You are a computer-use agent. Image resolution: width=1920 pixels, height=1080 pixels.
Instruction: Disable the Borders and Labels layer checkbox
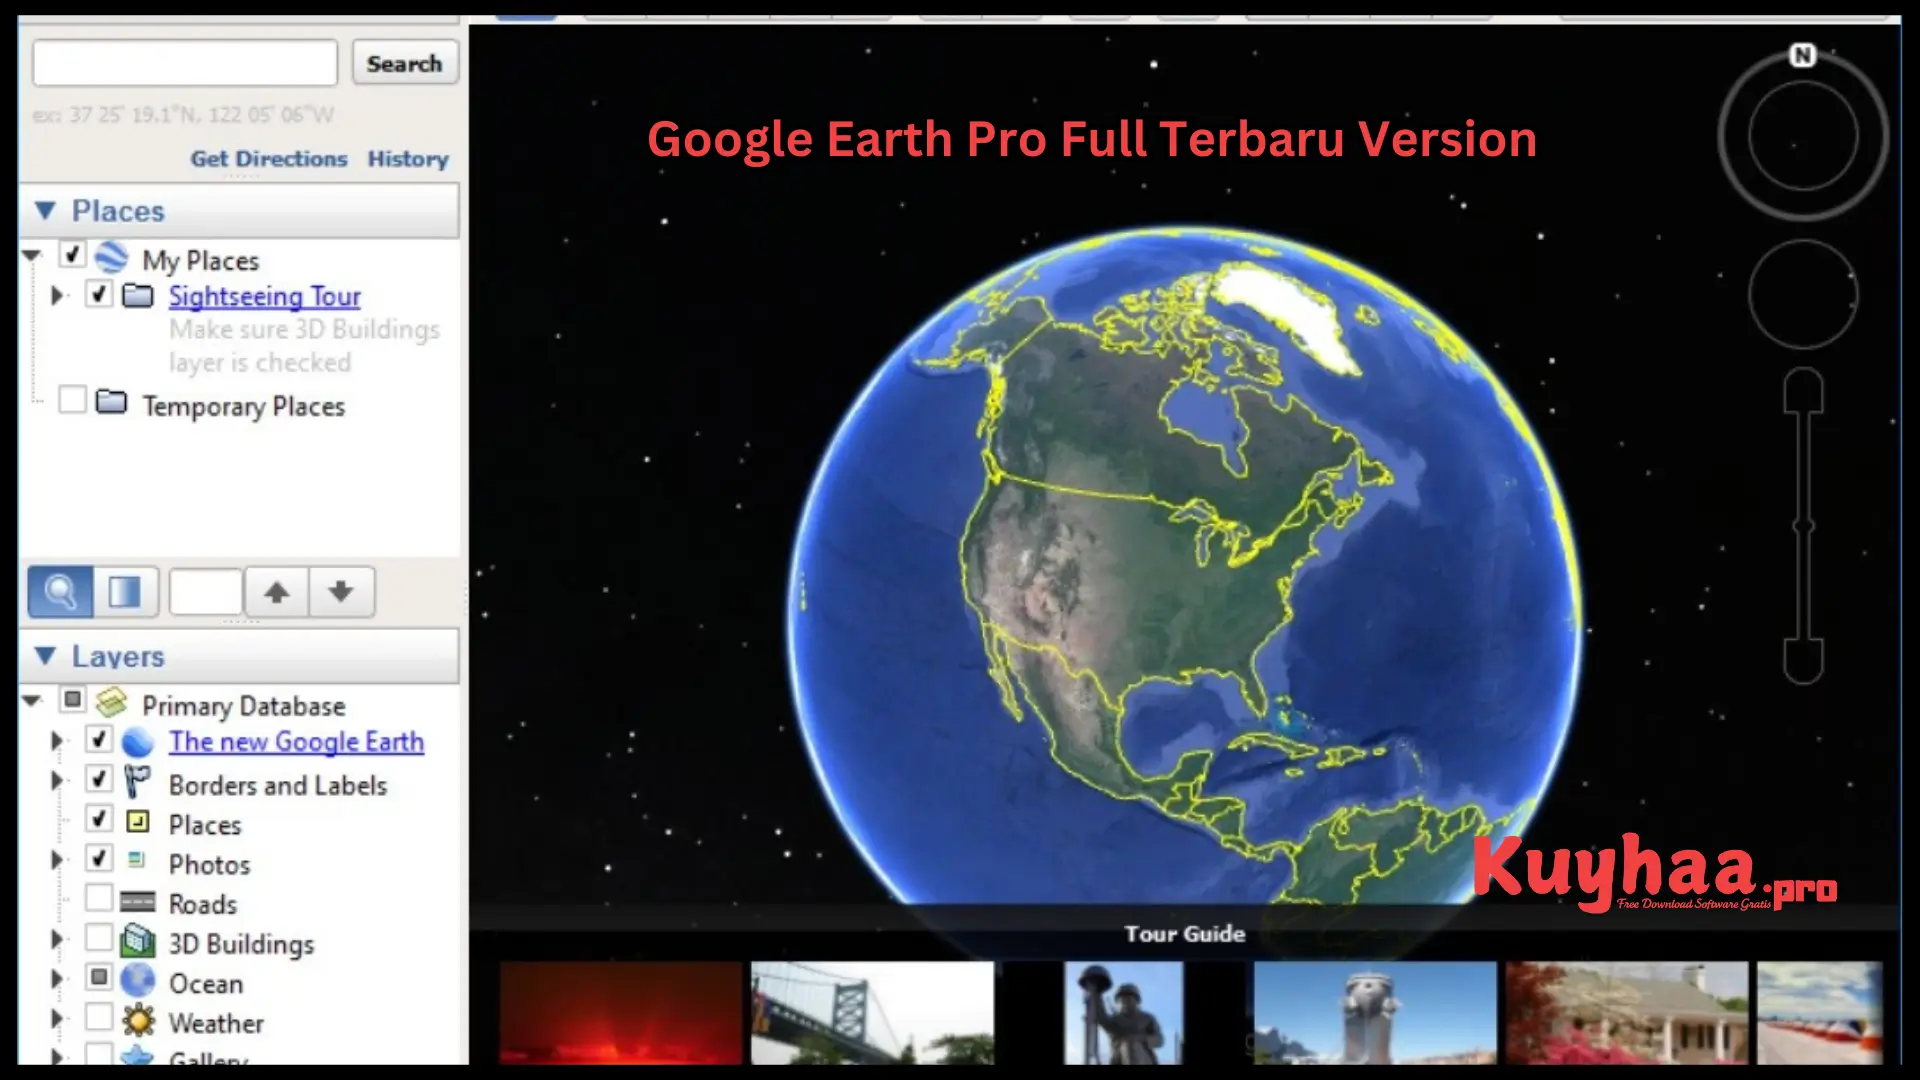click(x=99, y=779)
